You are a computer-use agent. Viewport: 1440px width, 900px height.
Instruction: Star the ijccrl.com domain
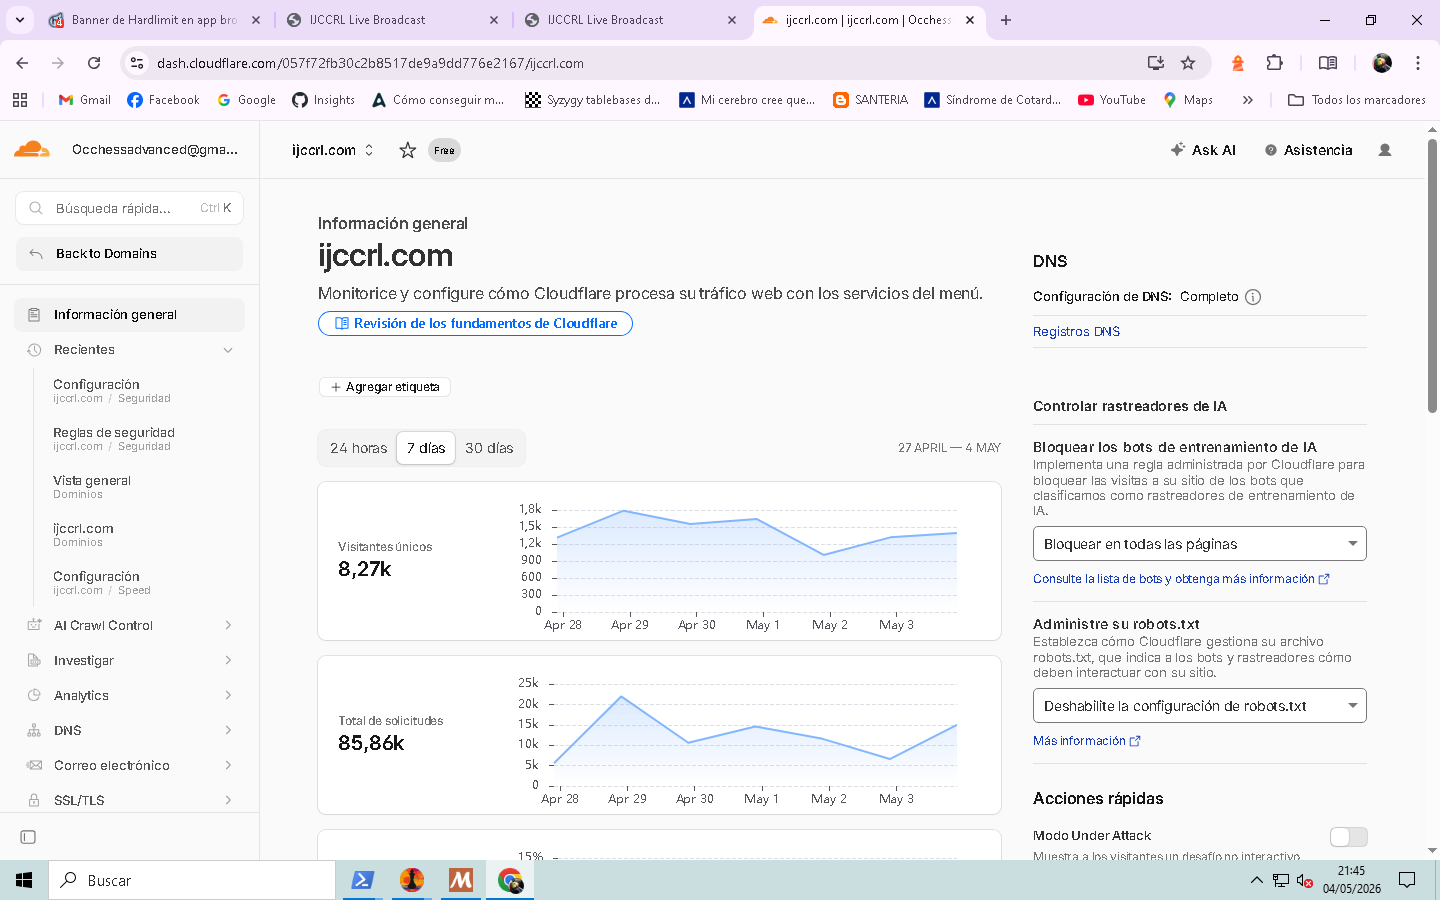[x=407, y=150]
